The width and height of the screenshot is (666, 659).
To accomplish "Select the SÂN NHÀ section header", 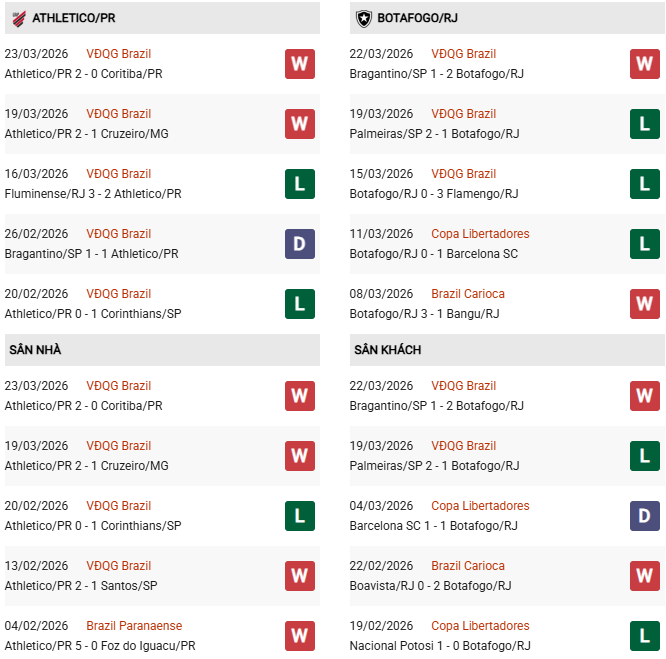I will pos(36,350).
